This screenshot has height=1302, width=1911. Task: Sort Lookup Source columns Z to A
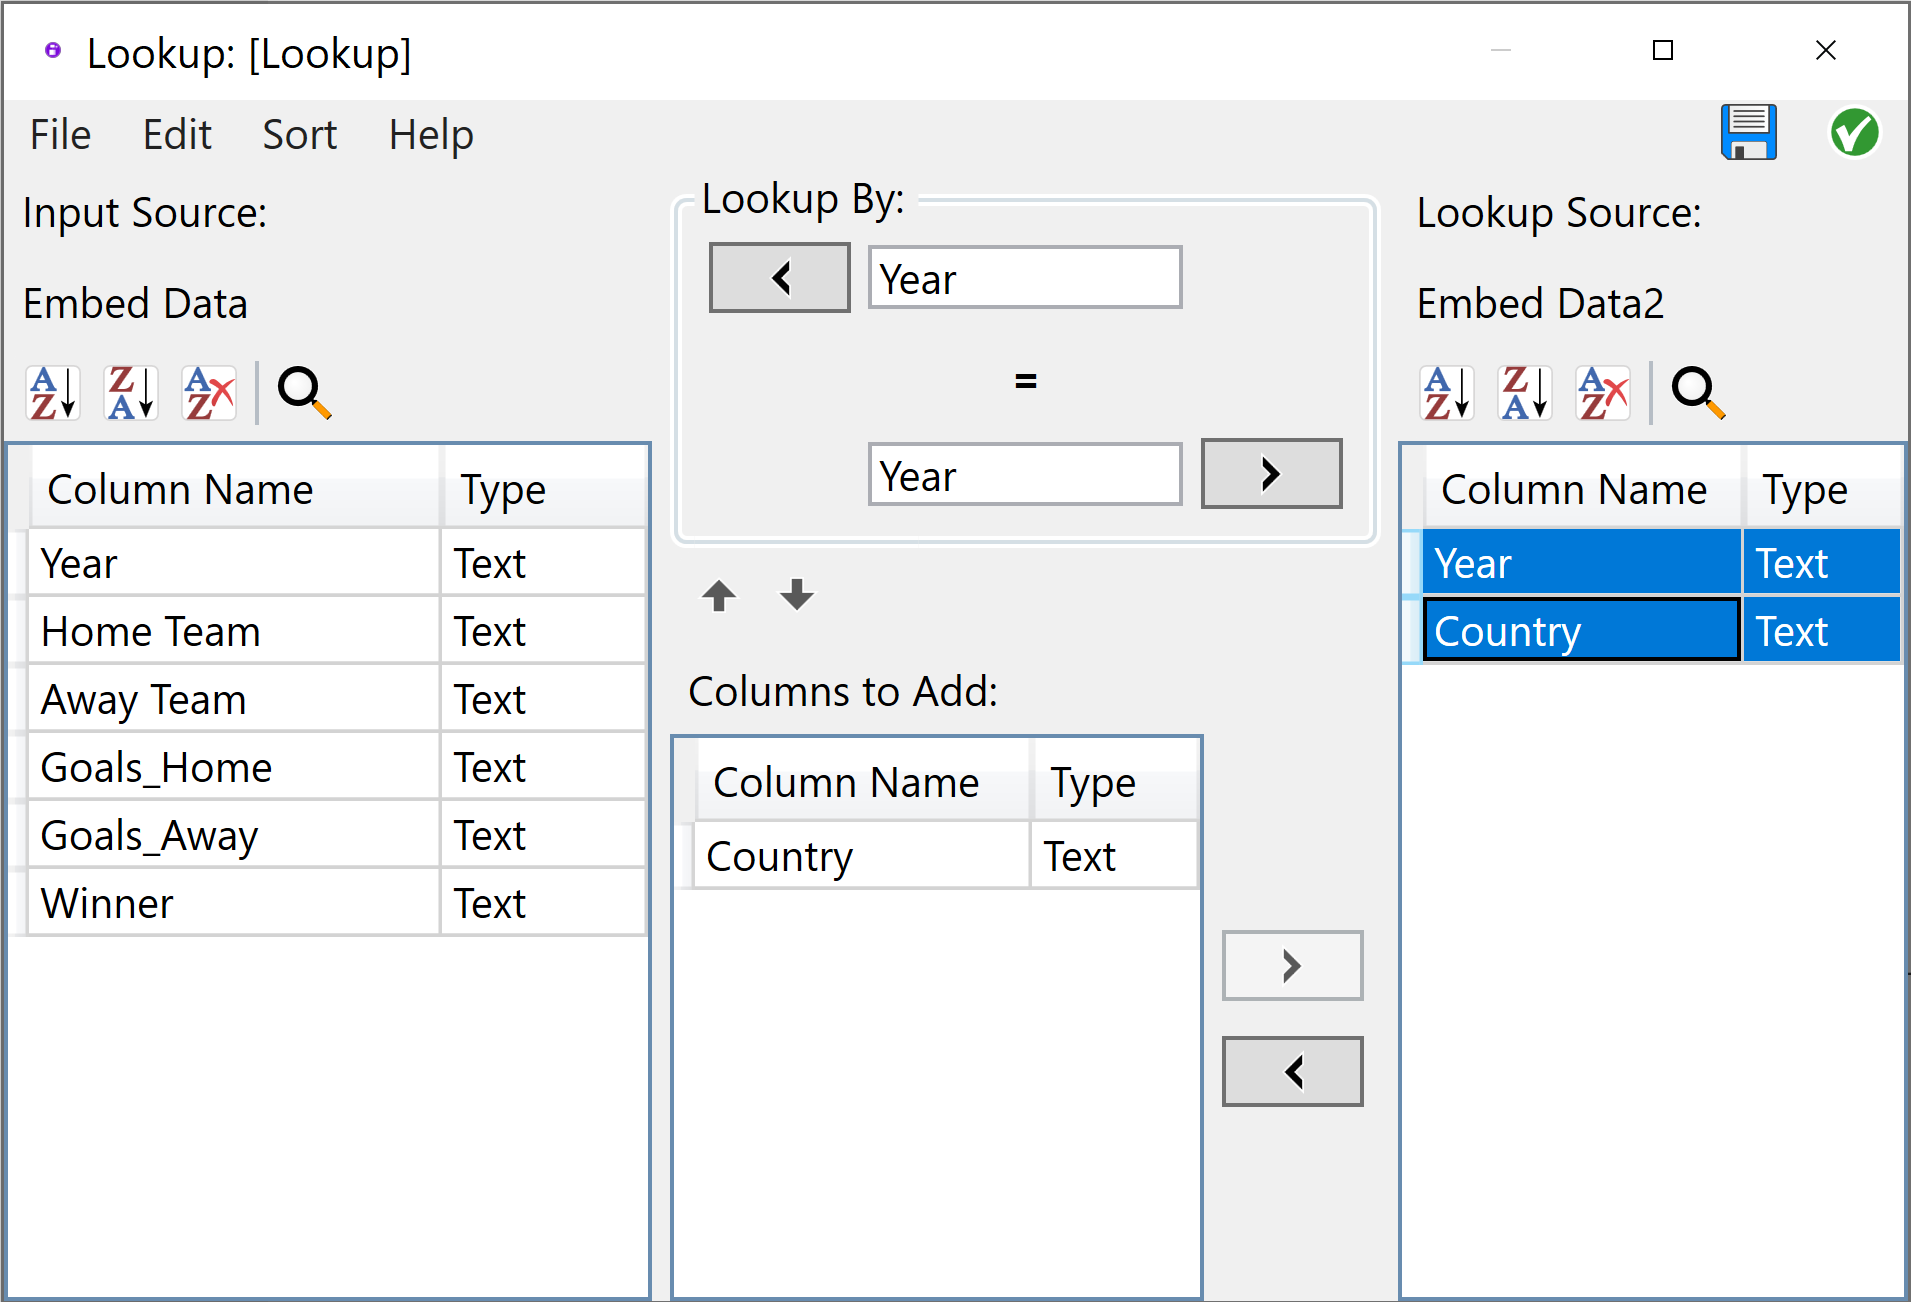coord(1525,392)
